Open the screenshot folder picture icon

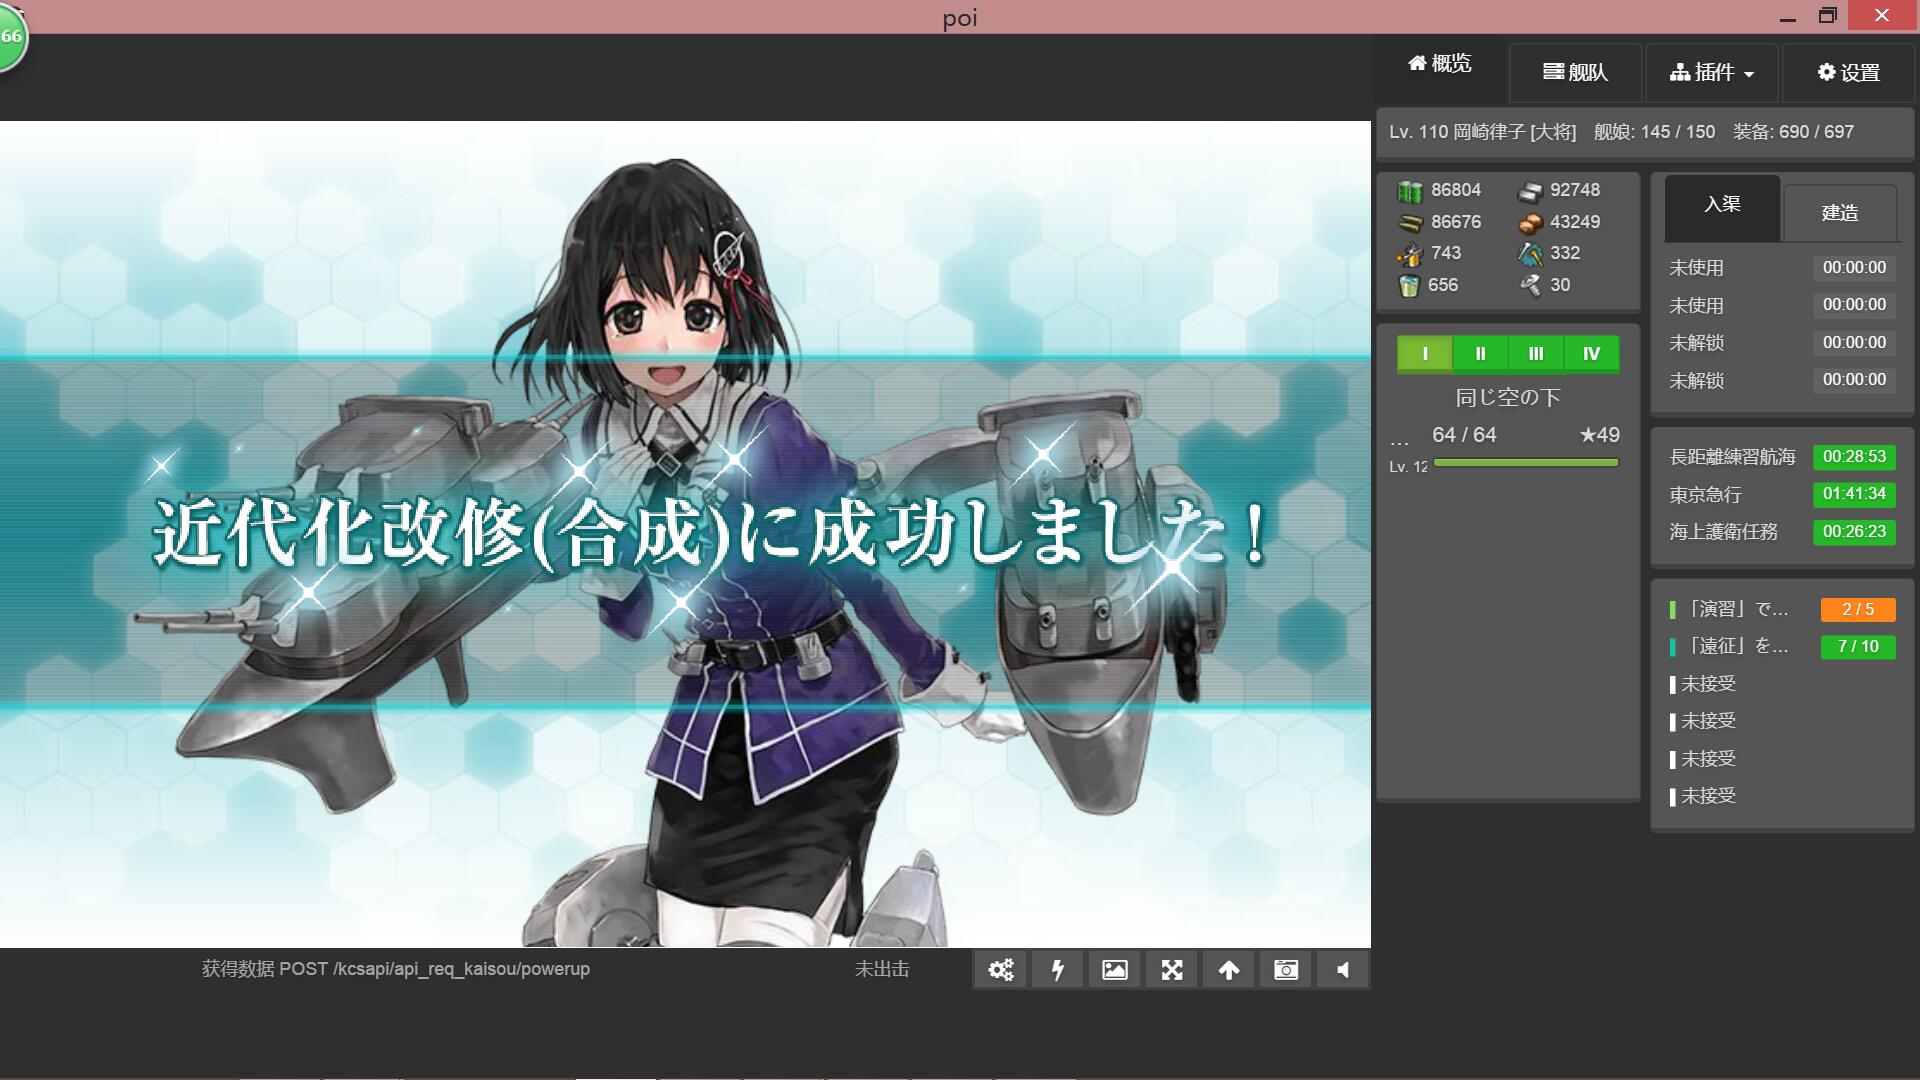point(1114,970)
